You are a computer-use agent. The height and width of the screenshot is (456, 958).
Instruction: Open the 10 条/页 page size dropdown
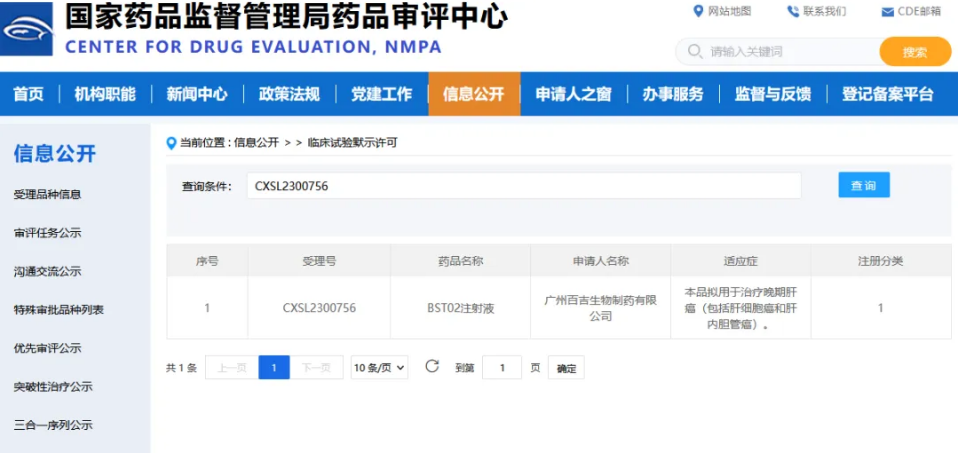click(x=379, y=367)
